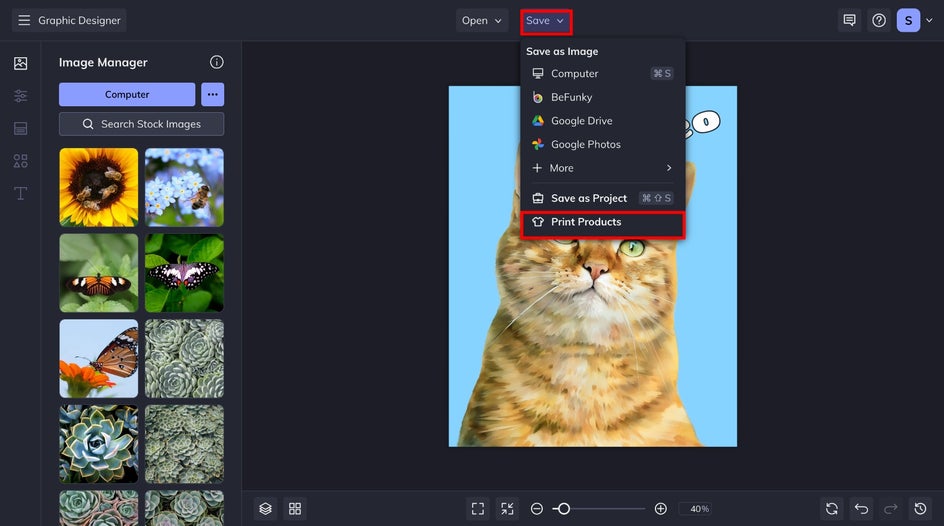Click the shrink to fit icon
Image resolution: width=944 pixels, height=526 pixels.
pos(508,509)
